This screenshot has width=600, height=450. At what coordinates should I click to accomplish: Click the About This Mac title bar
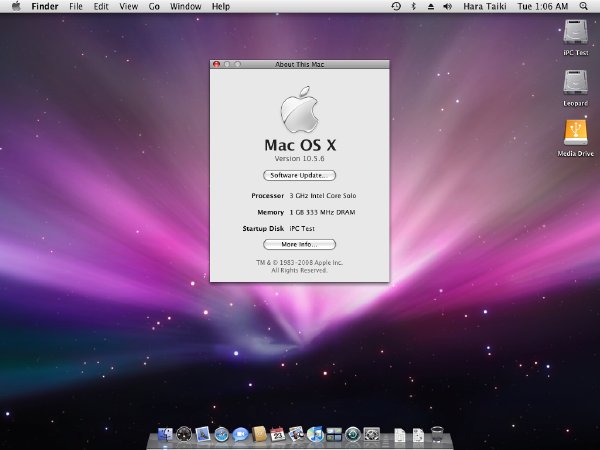[x=300, y=64]
